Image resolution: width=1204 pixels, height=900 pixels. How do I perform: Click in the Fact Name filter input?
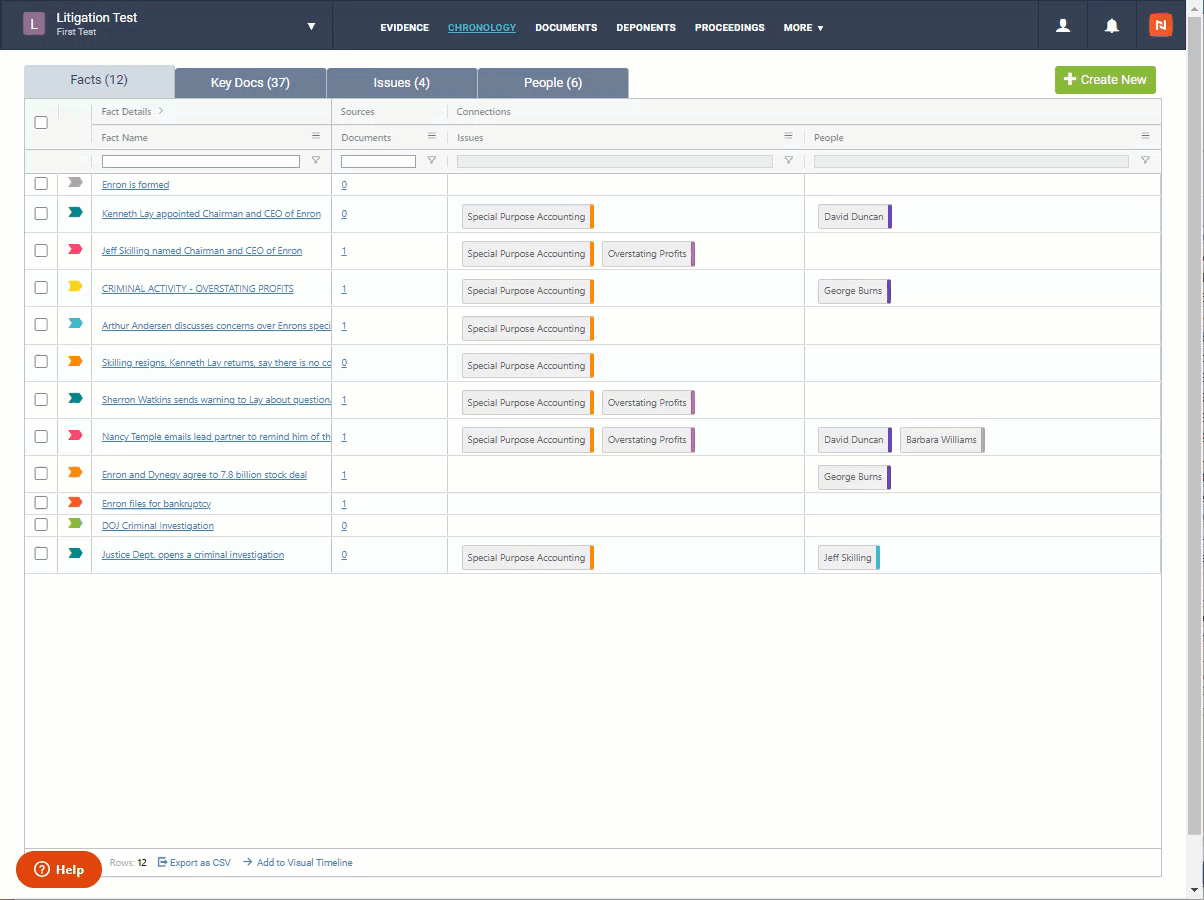point(201,161)
